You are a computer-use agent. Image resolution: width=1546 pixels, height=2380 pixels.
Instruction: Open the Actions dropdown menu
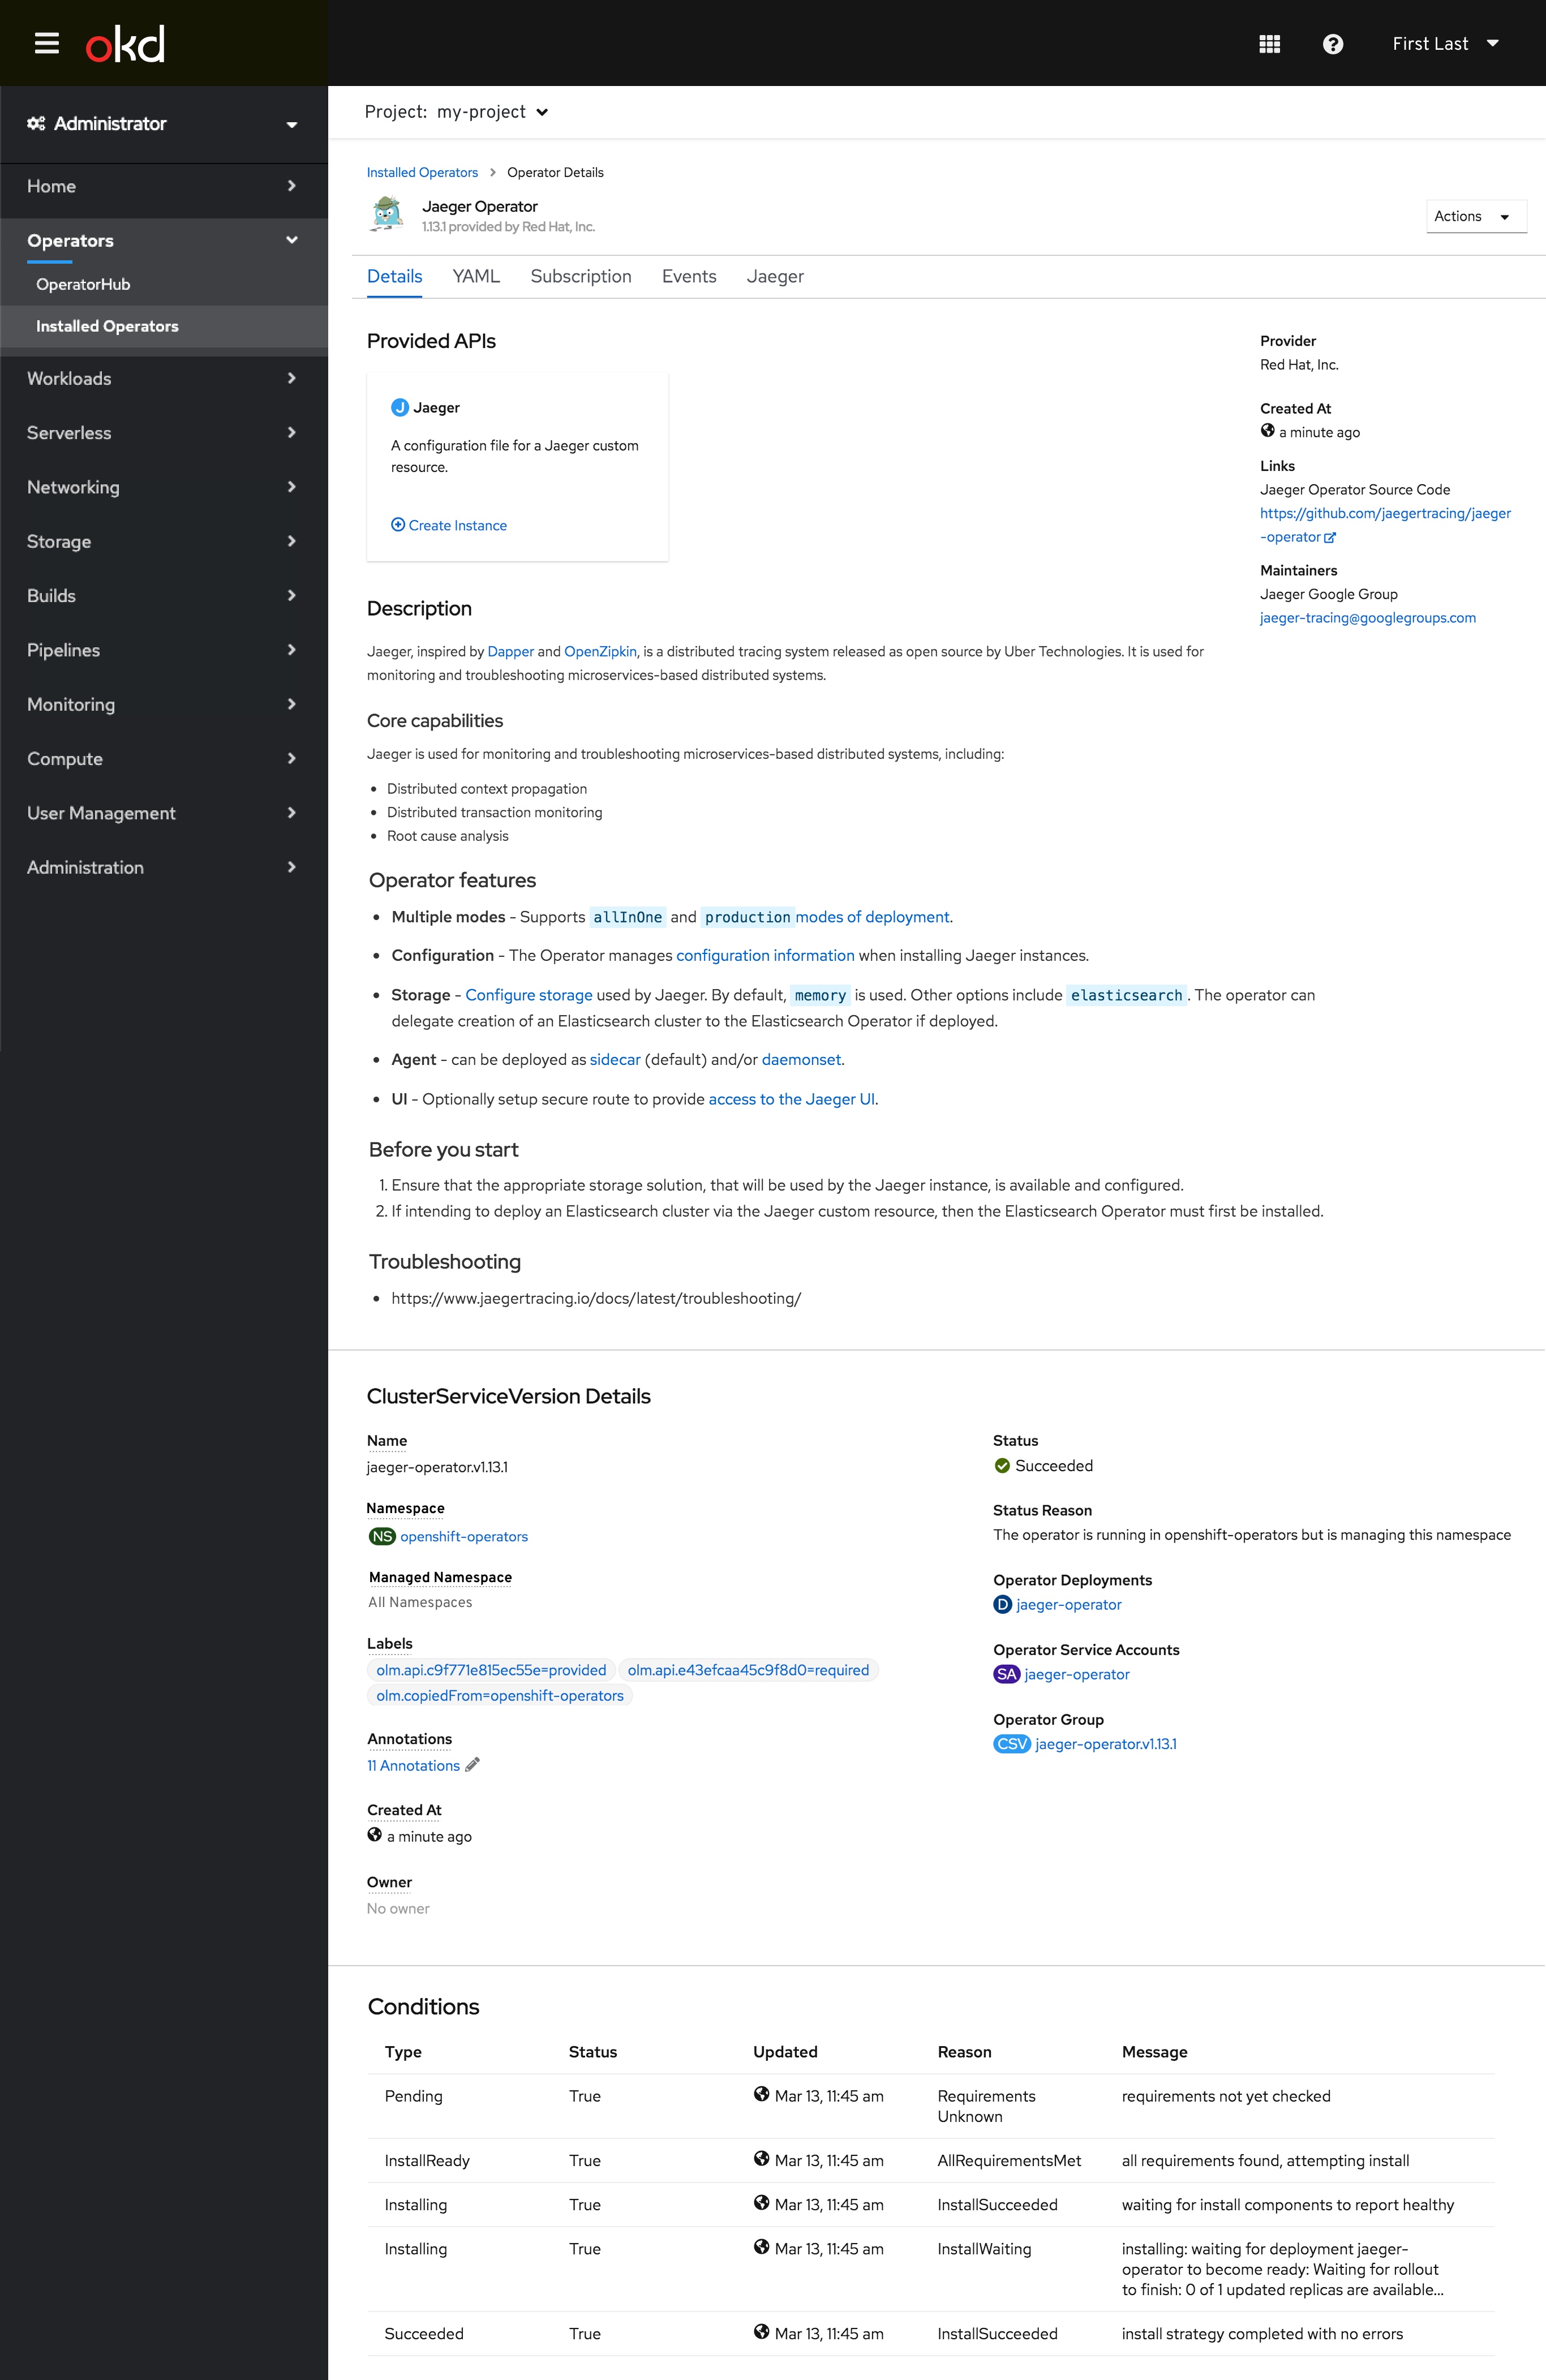(1476, 216)
